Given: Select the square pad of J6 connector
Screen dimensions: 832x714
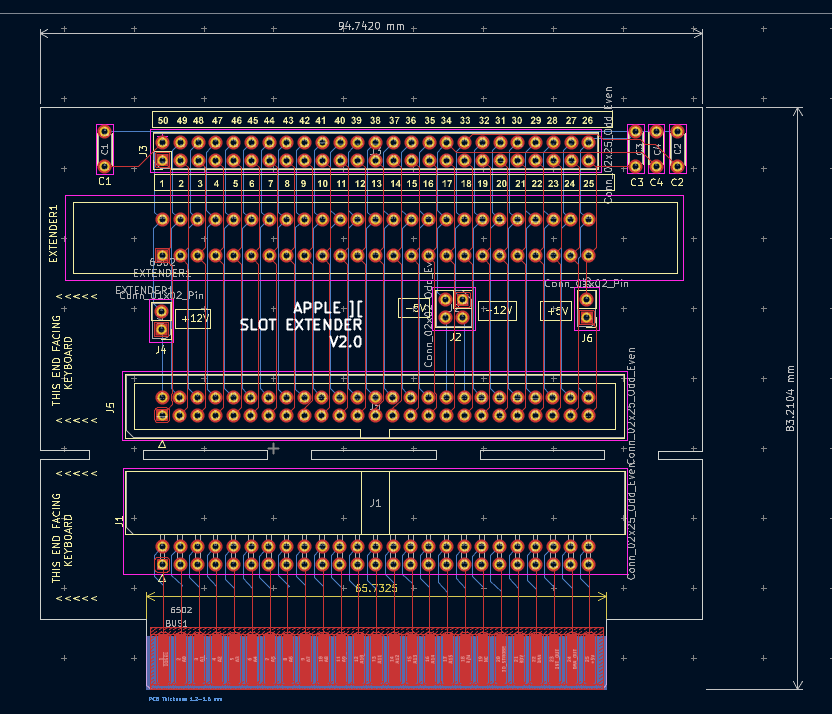Looking at the screenshot, I should pos(586,318).
